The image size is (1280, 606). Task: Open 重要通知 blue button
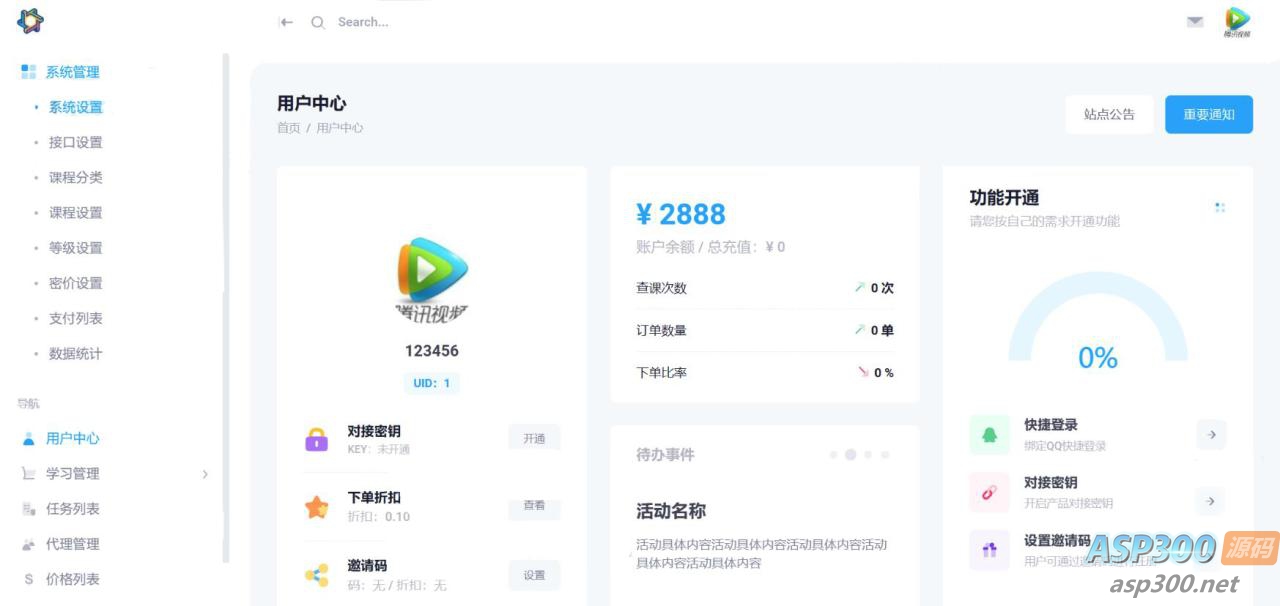click(x=1209, y=114)
